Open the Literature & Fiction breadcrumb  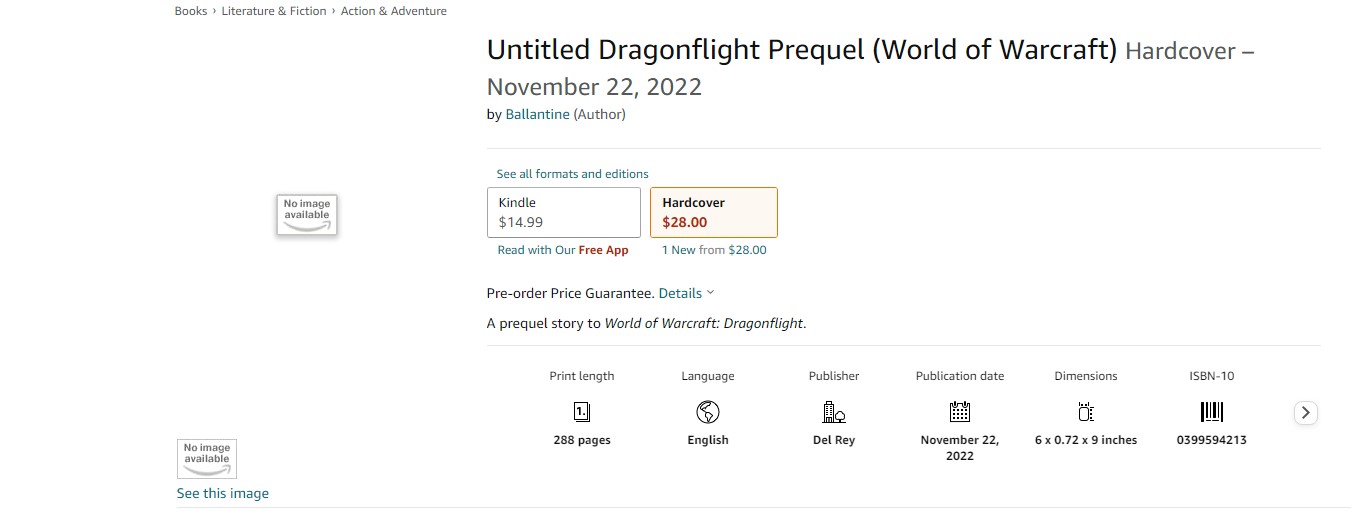point(274,11)
